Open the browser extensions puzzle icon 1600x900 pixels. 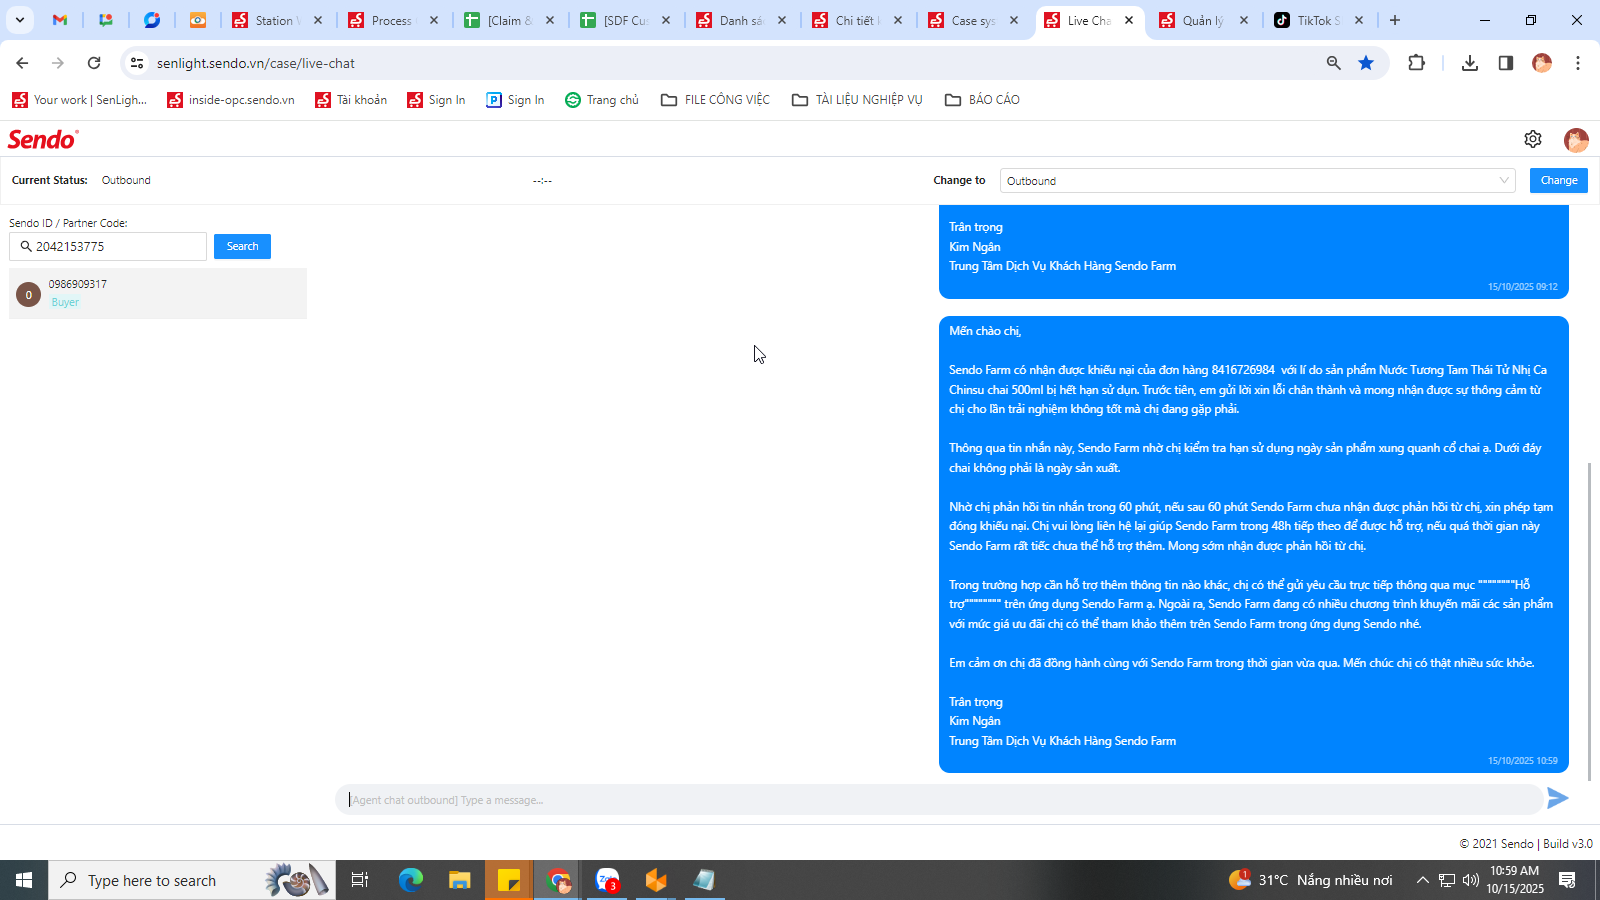click(1416, 63)
